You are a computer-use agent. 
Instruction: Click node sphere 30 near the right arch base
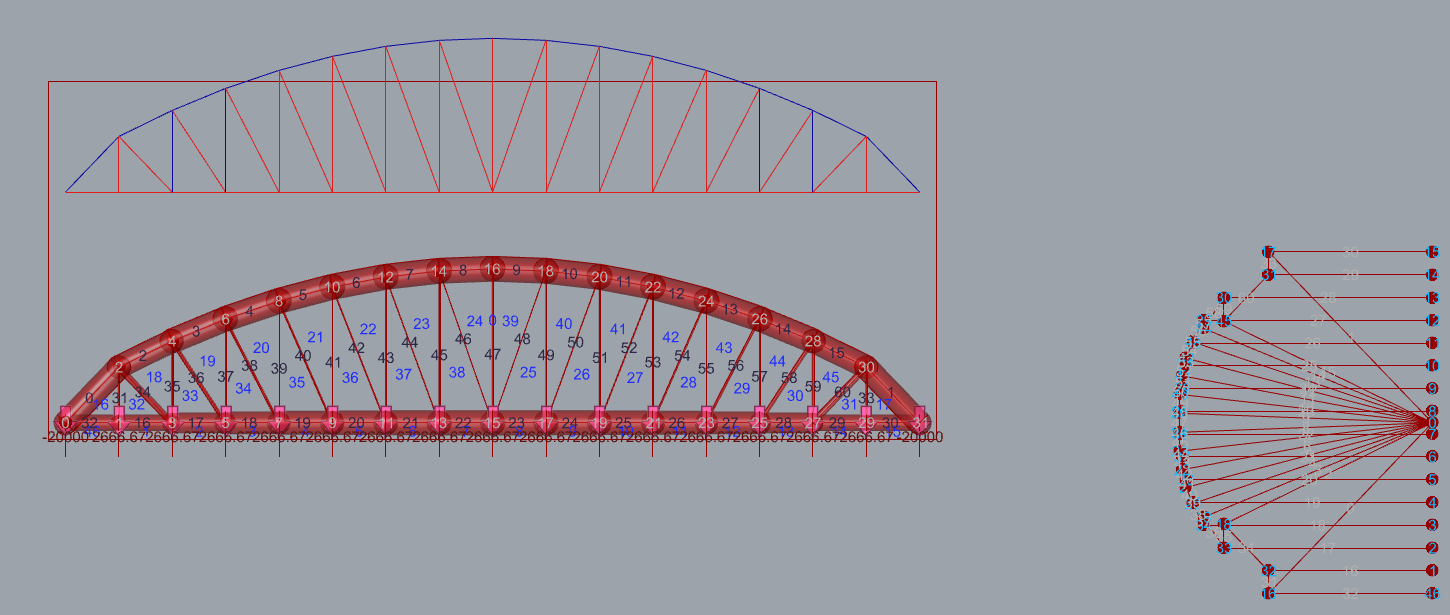866,366
